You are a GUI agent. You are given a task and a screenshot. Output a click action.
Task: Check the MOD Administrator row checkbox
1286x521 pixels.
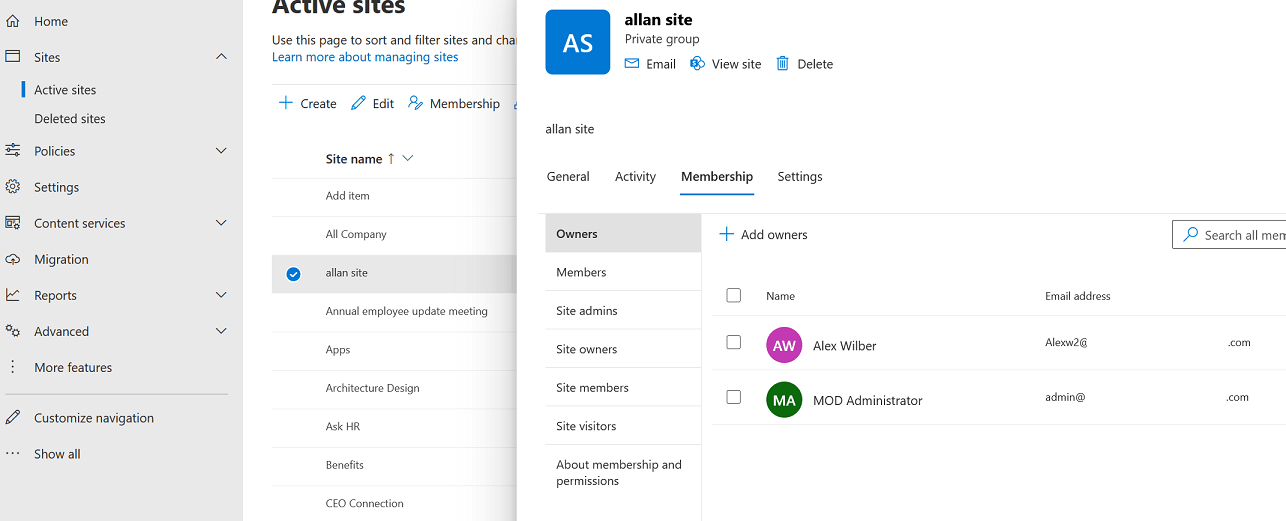pos(734,397)
